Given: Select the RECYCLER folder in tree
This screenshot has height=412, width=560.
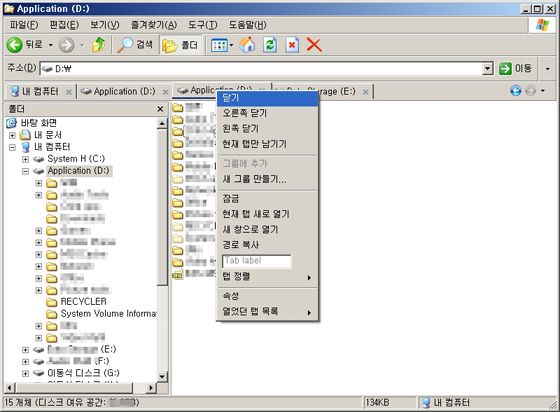Looking at the screenshot, I should click(x=83, y=302).
